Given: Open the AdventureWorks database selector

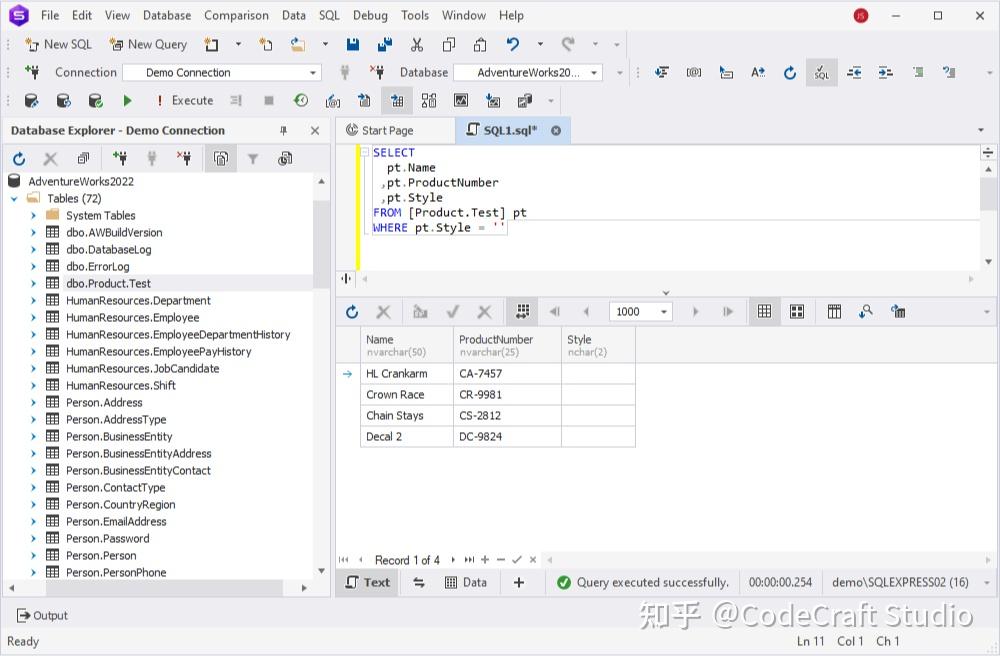Looking at the screenshot, I should tap(596, 72).
